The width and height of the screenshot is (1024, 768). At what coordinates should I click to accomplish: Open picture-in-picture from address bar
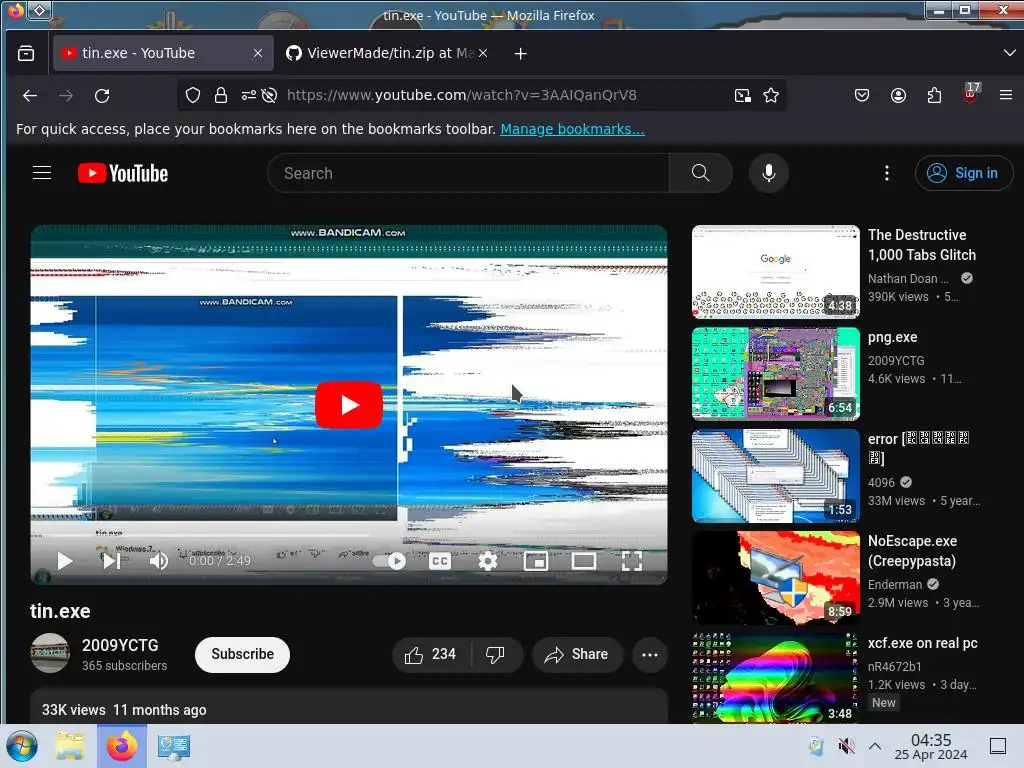[743, 96]
